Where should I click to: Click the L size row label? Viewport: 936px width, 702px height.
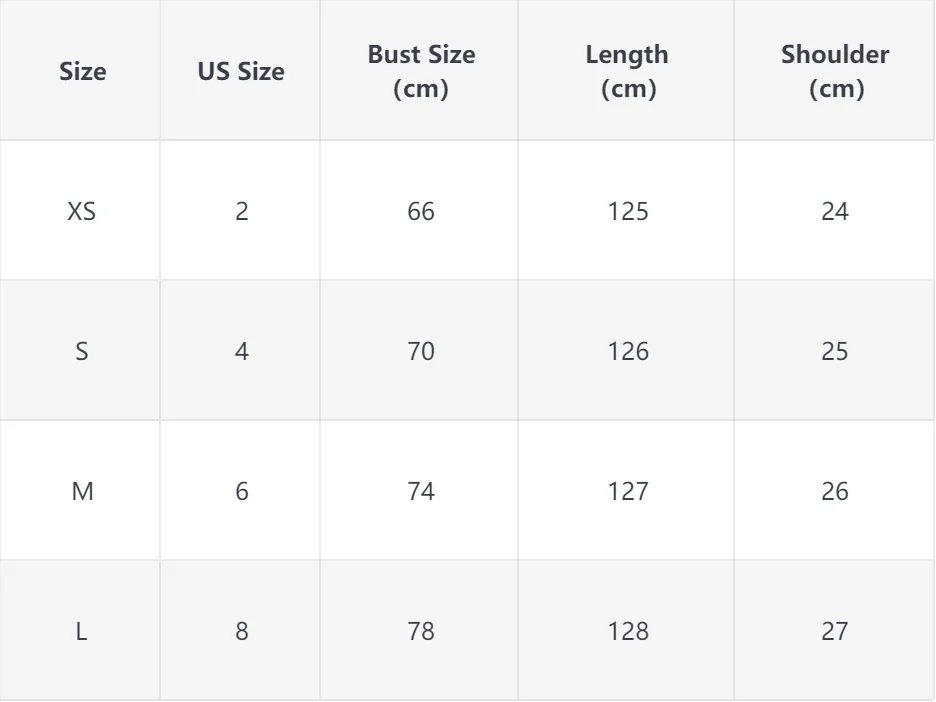(x=82, y=631)
